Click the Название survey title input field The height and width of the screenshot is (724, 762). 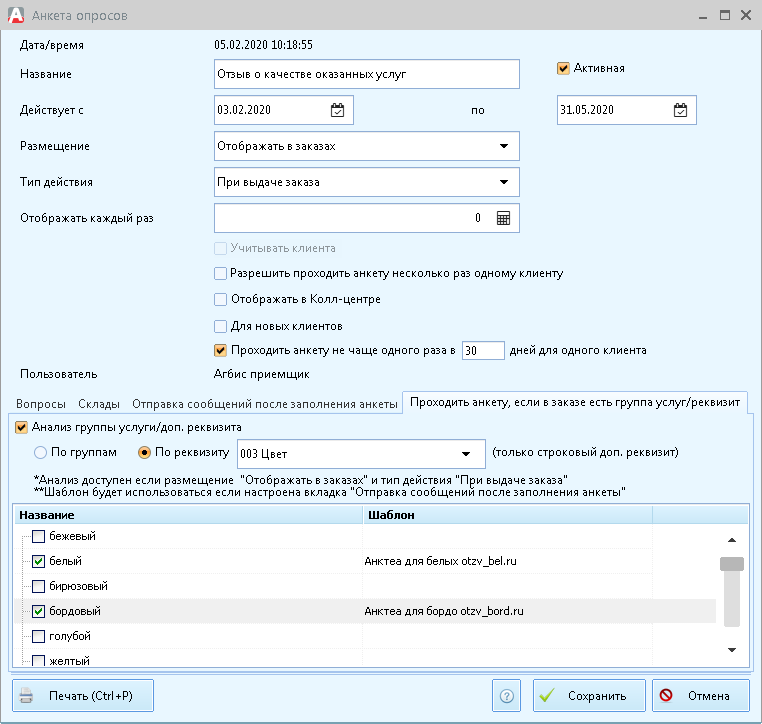tap(367, 74)
